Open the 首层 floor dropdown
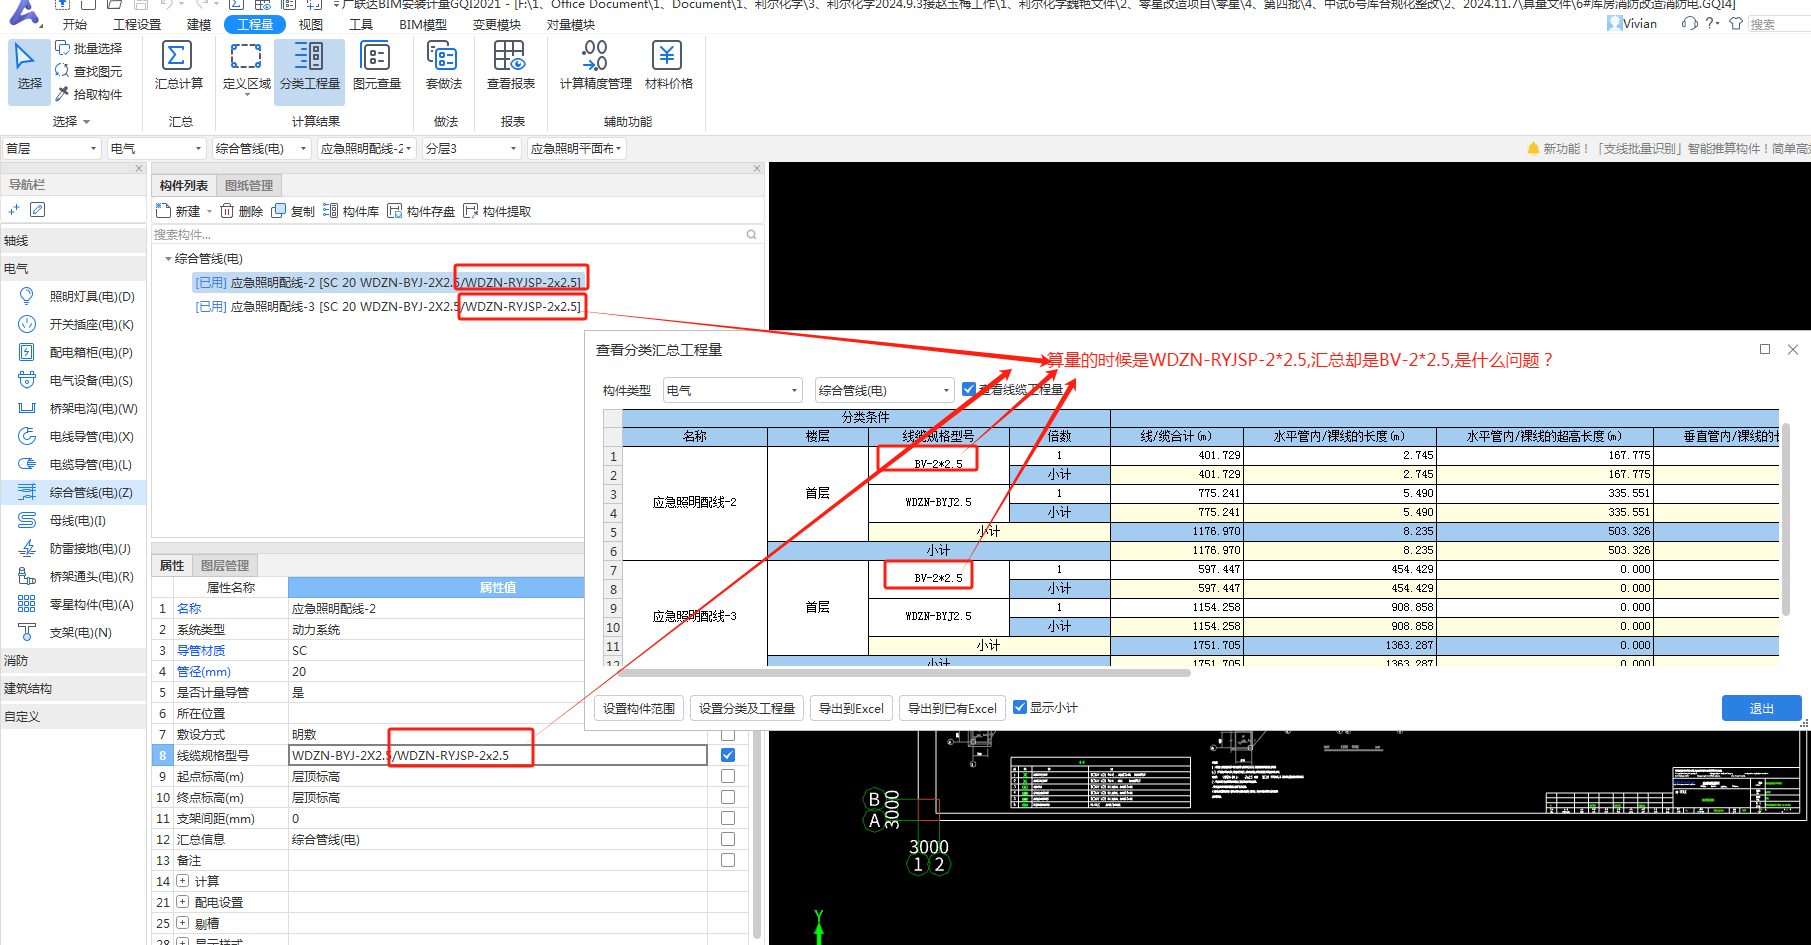 tap(52, 148)
